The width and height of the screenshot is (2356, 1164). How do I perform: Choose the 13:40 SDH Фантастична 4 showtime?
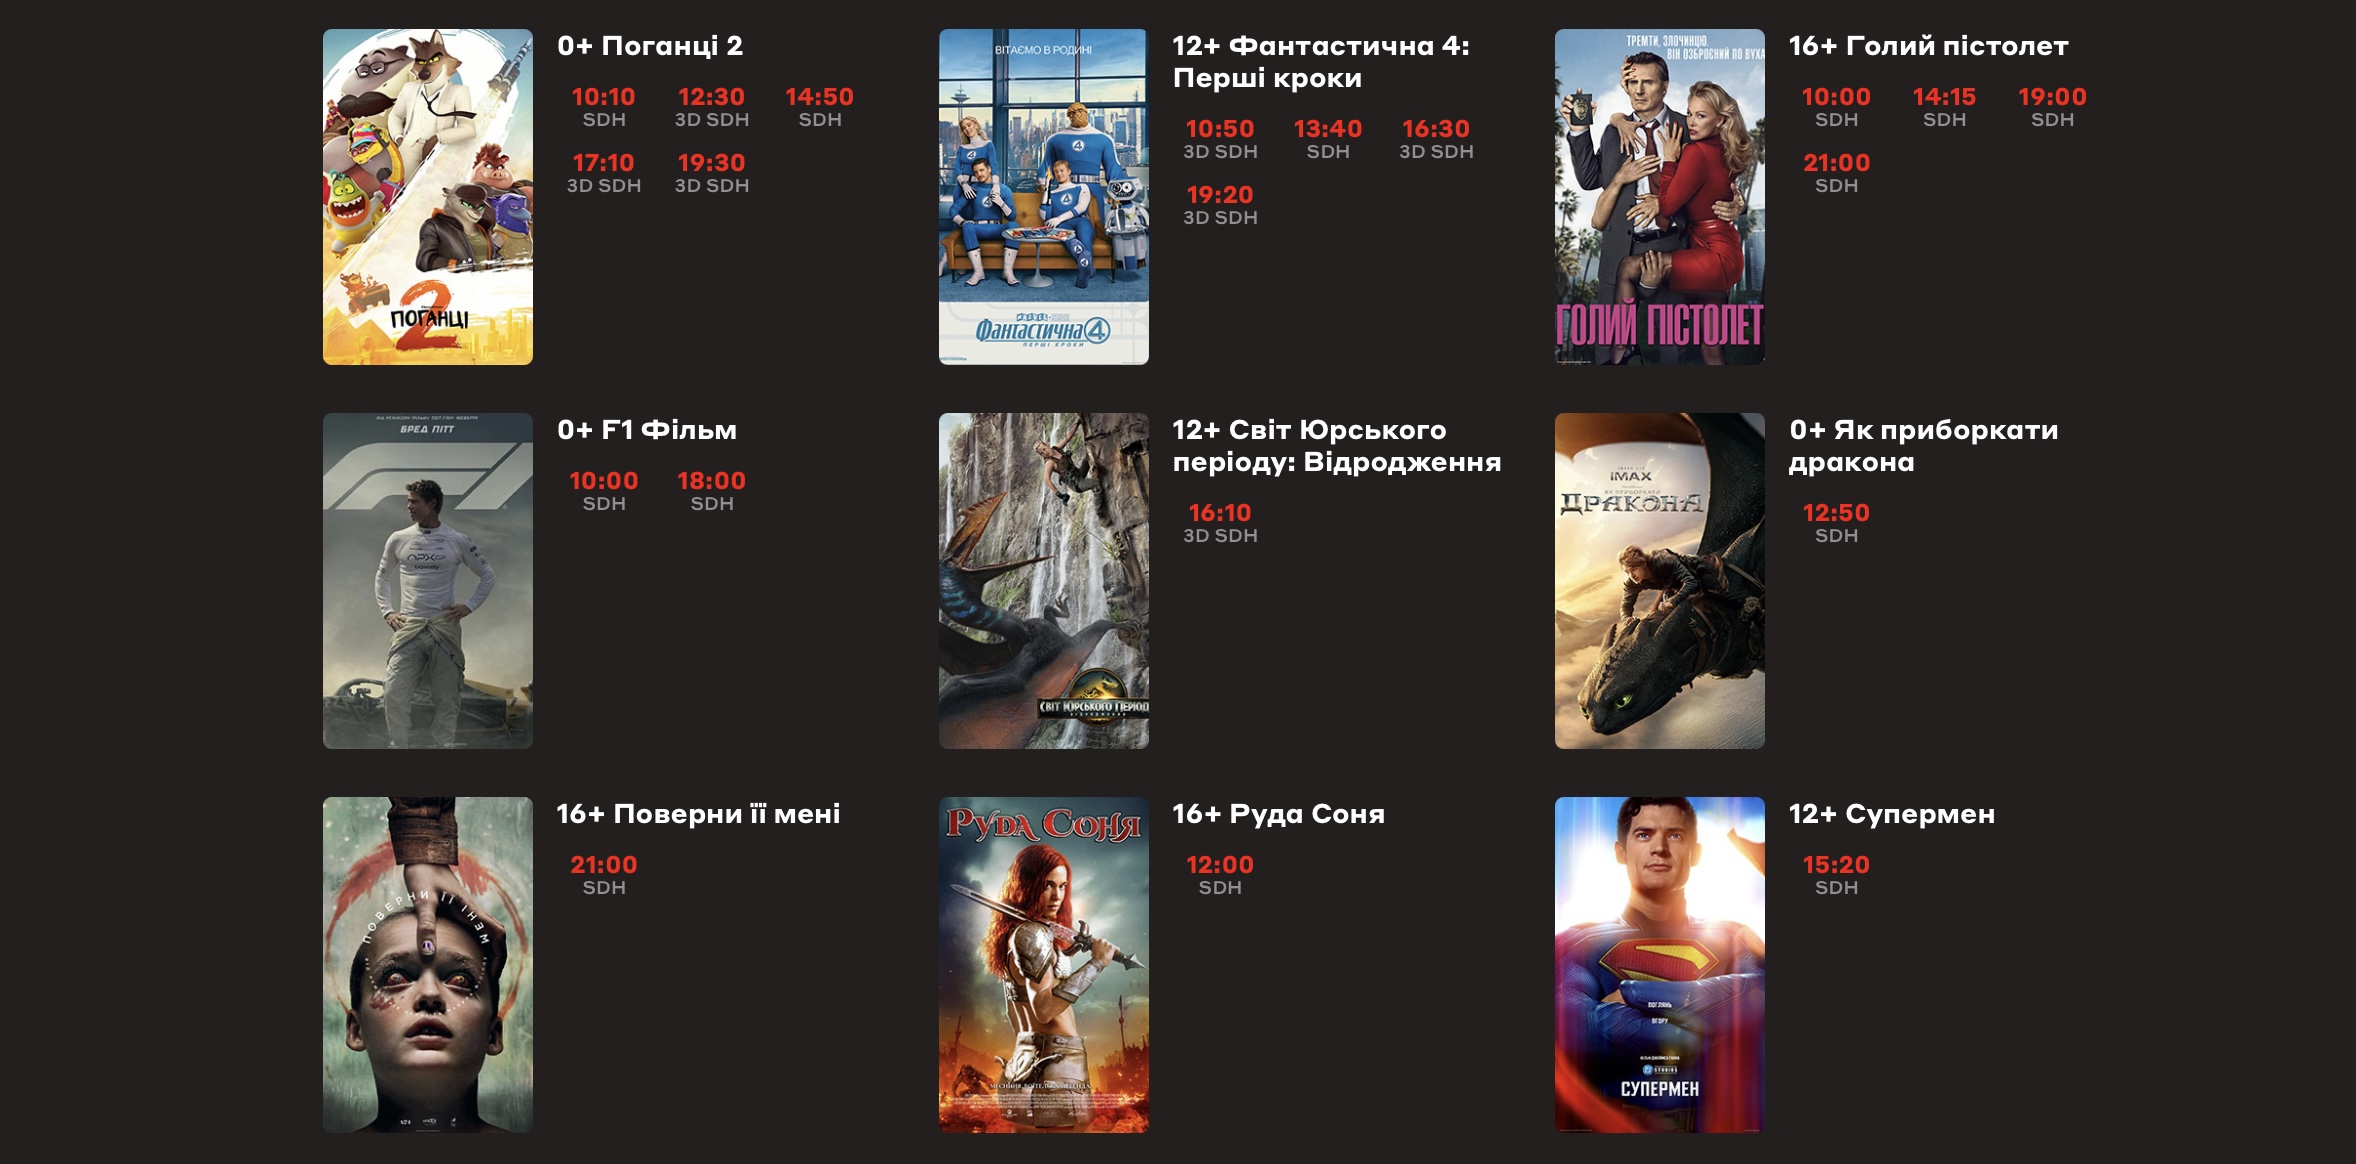[1328, 139]
